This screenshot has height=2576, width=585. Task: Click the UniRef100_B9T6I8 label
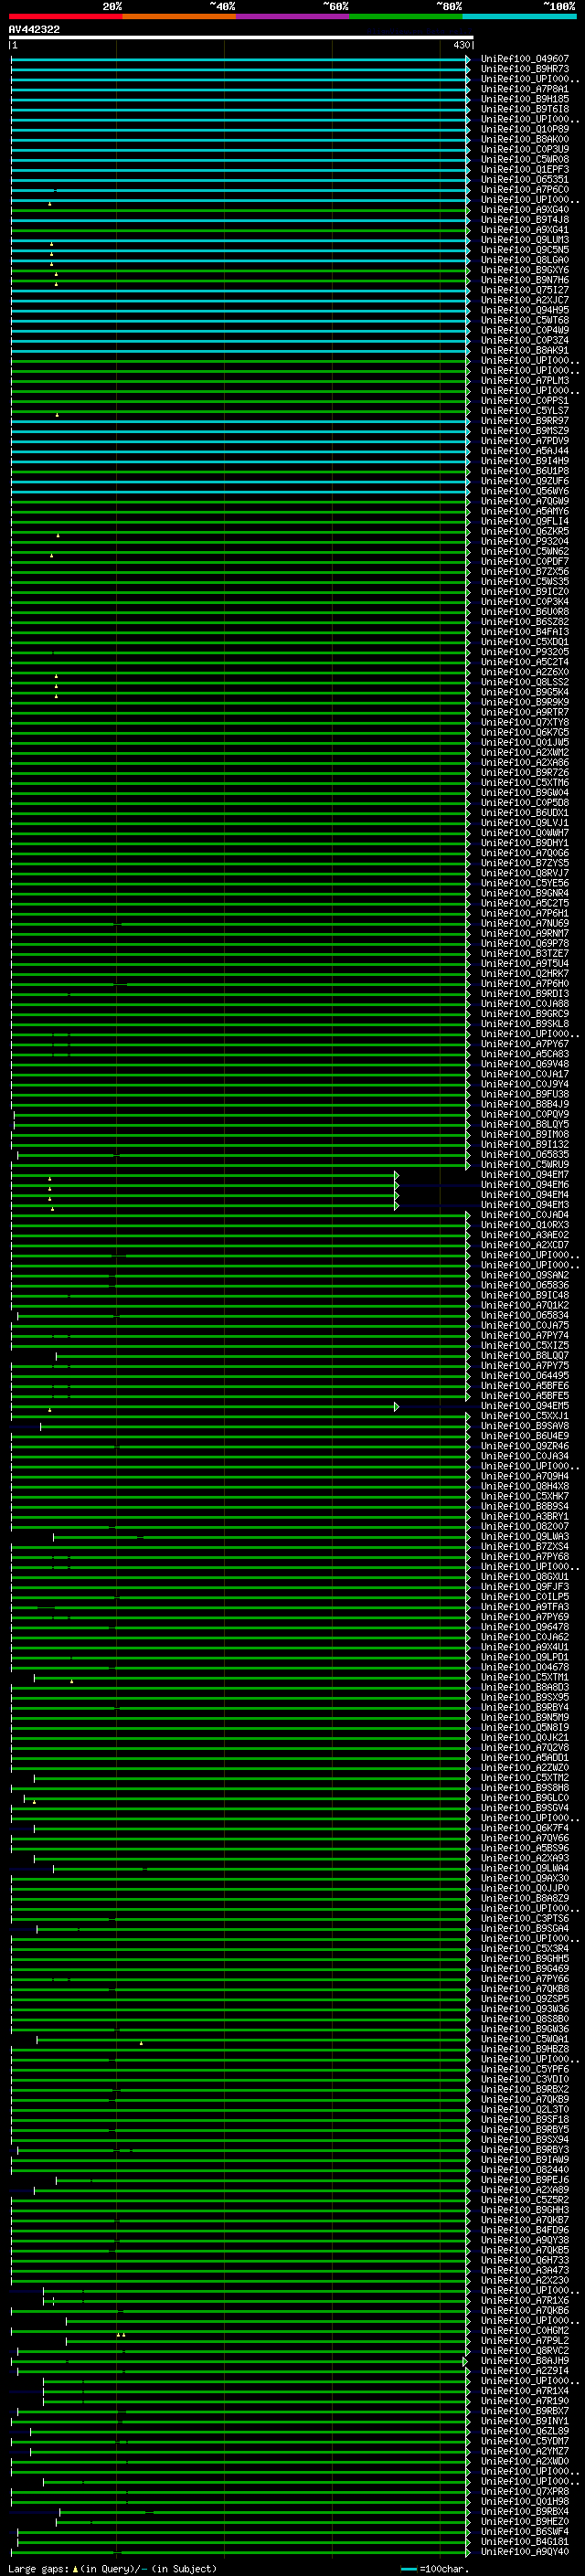click(x=525, y=109)
